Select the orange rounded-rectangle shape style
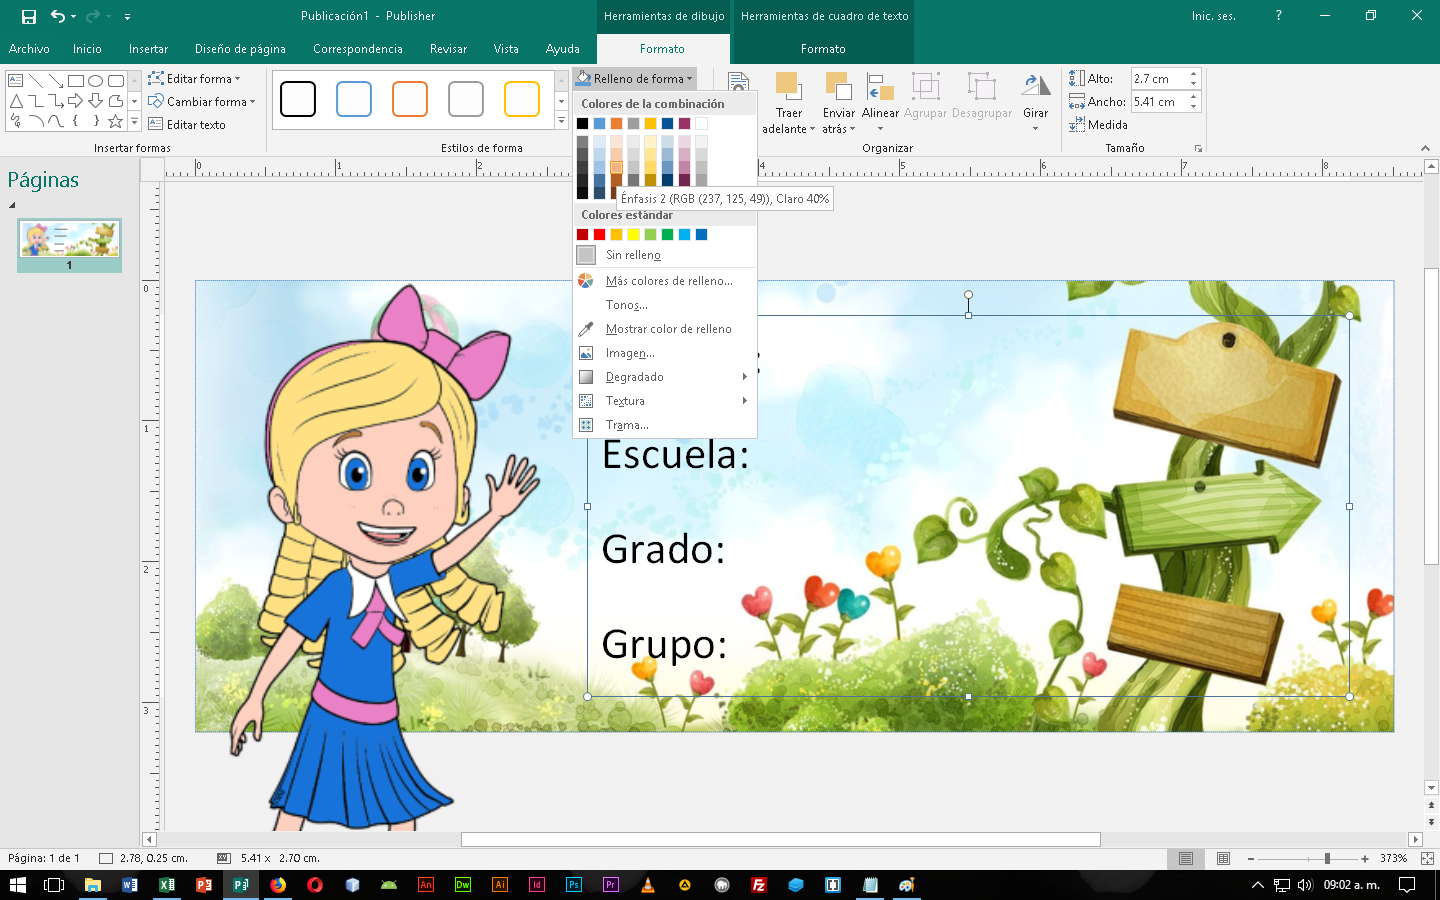1440x900 pixels. 410,99
